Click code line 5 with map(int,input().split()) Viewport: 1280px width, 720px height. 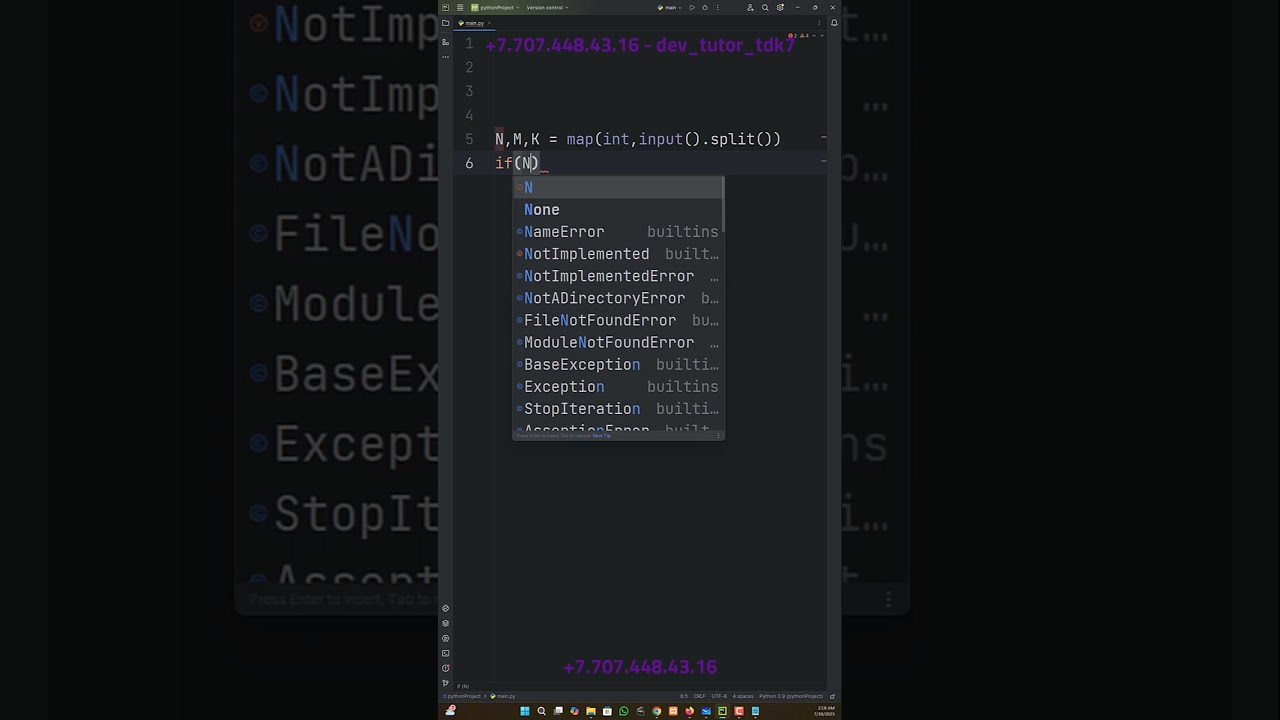tap(638, 139)
